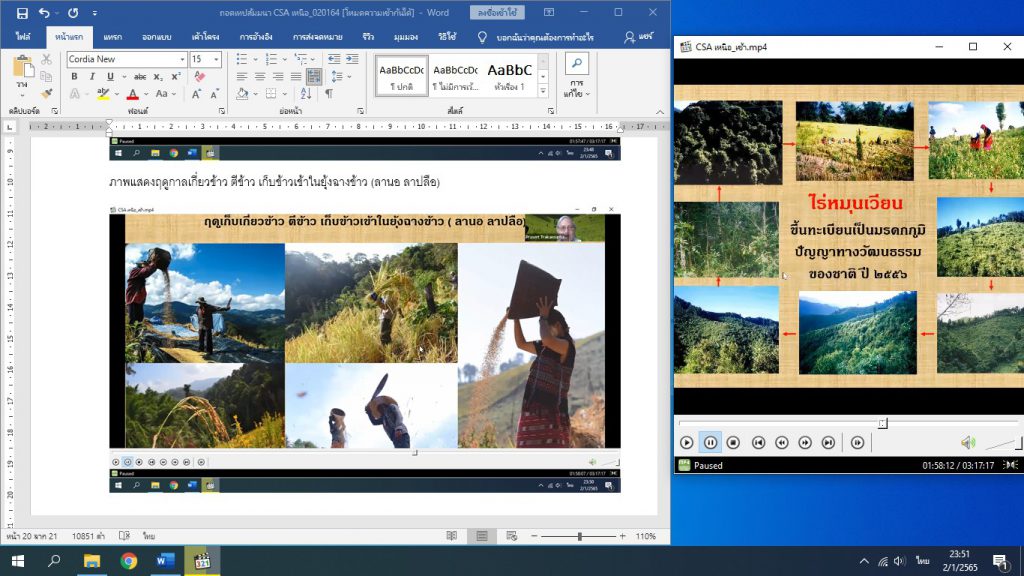Expand the font size 15 dropdown
This screenshot has width=1024, height=576.
click(216, 59)
